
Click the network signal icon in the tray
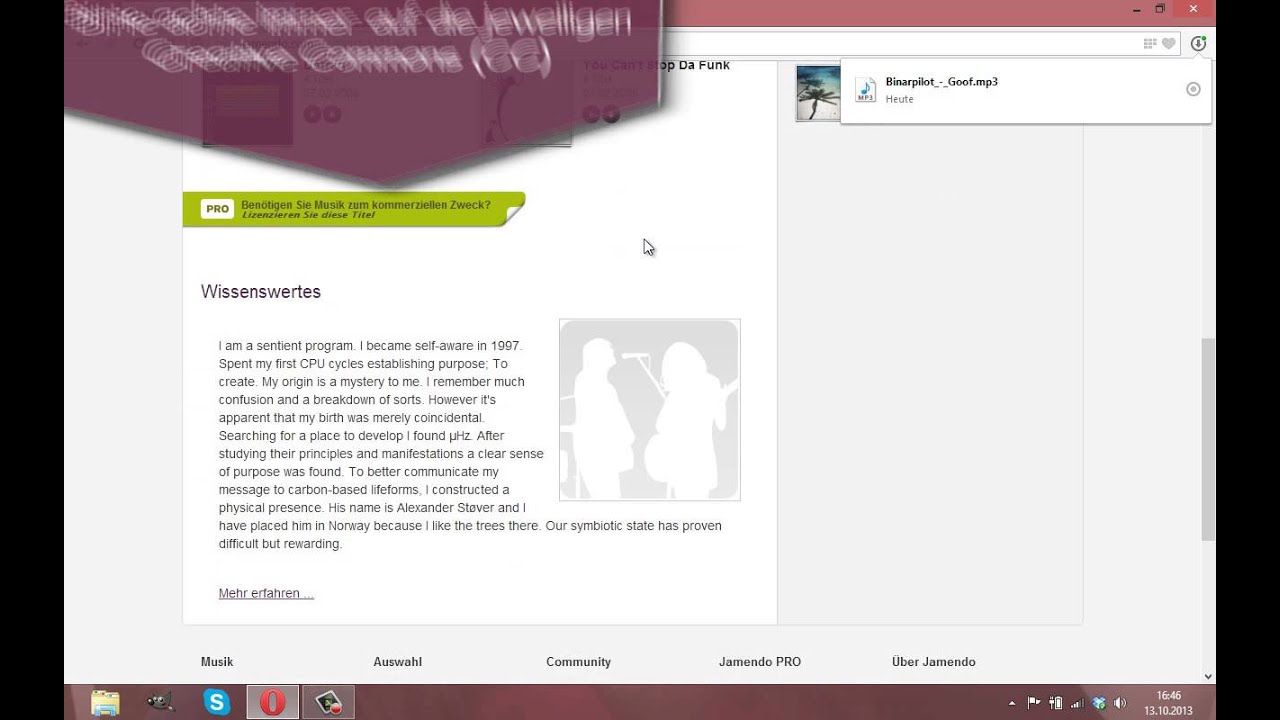tap(1076, 703)
